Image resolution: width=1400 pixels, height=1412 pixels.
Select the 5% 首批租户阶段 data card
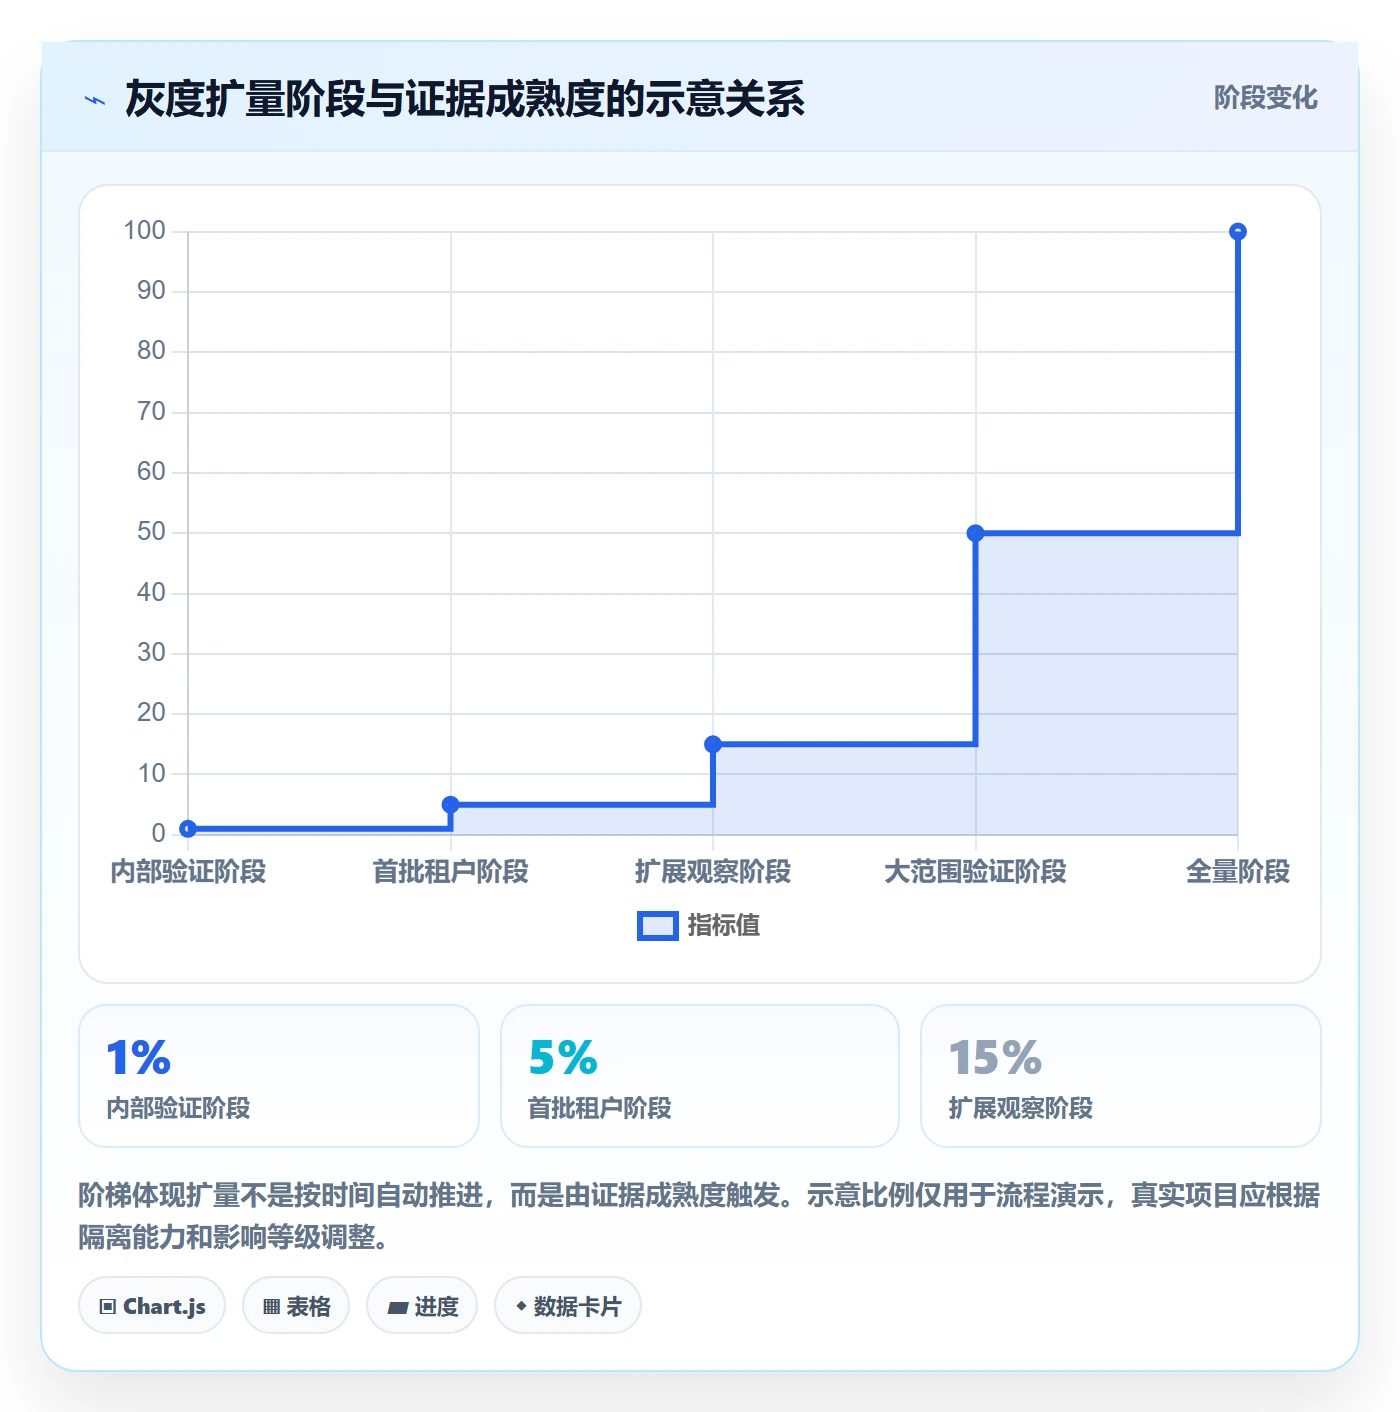coord(700,1076)
